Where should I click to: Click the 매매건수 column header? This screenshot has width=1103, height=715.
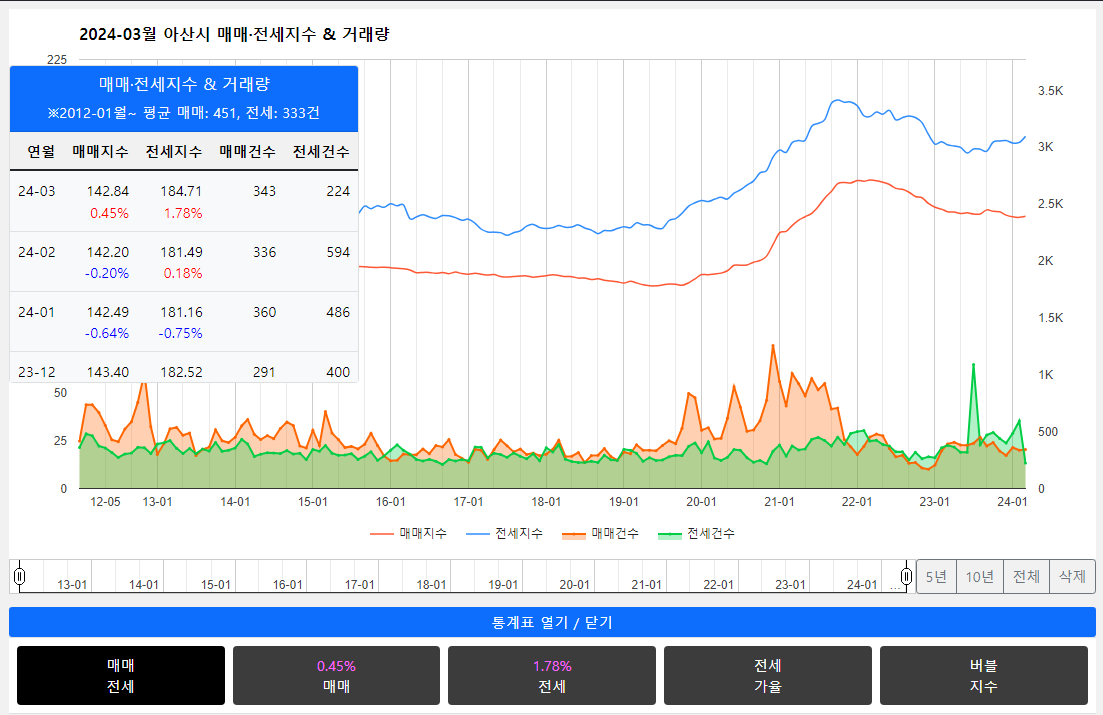(x=247, y=151)
